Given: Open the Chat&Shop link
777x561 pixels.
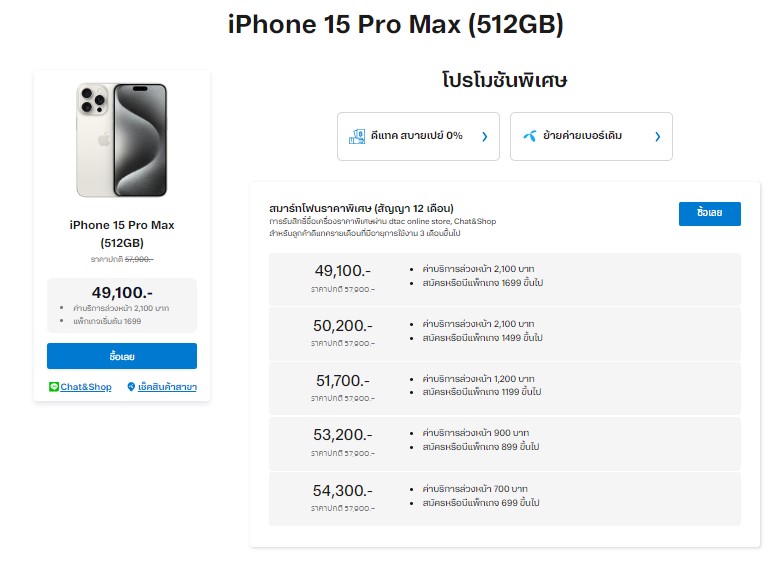Looking at the screenshot, I should pyautogui.click(x=85, y=387).
